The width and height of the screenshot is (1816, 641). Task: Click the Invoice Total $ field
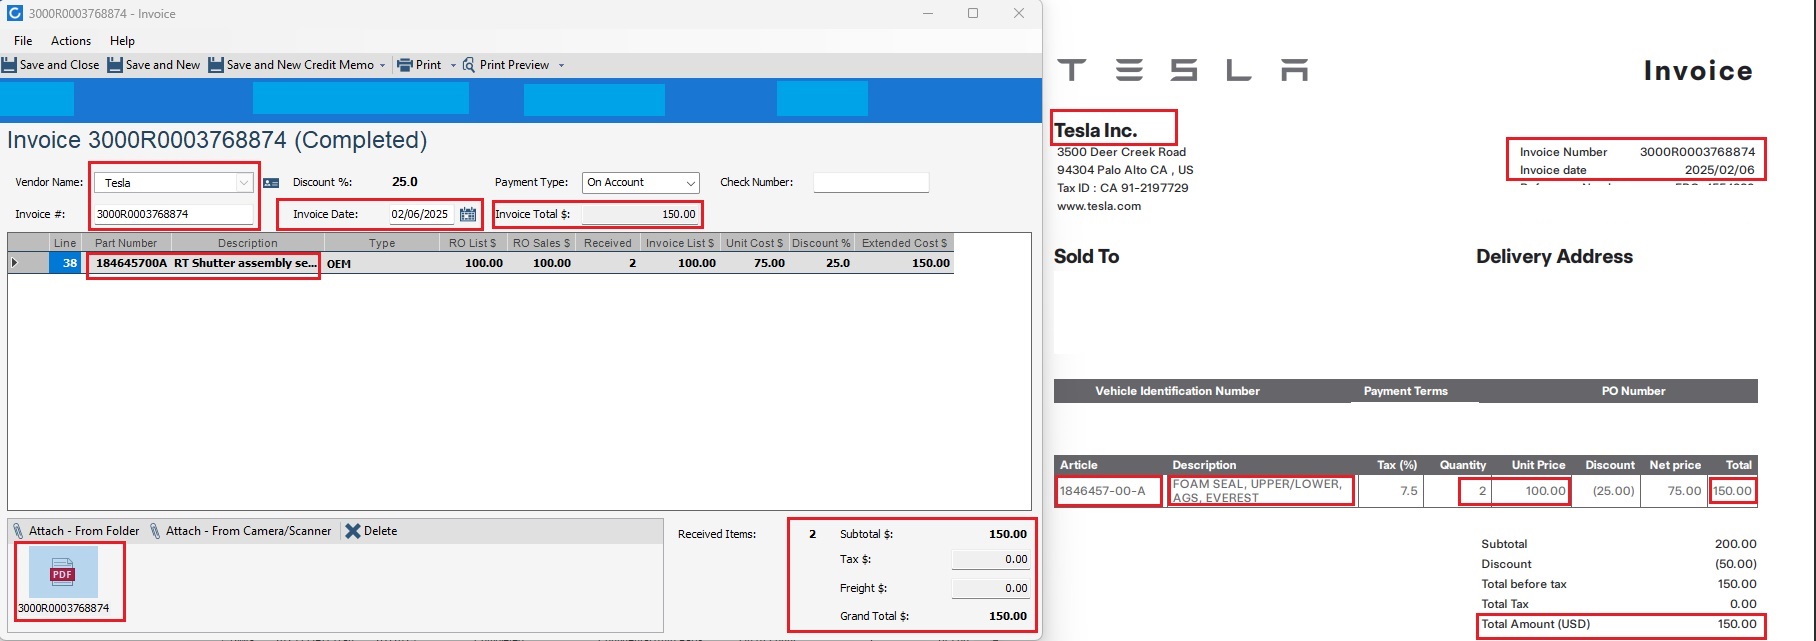click(640, 214)
